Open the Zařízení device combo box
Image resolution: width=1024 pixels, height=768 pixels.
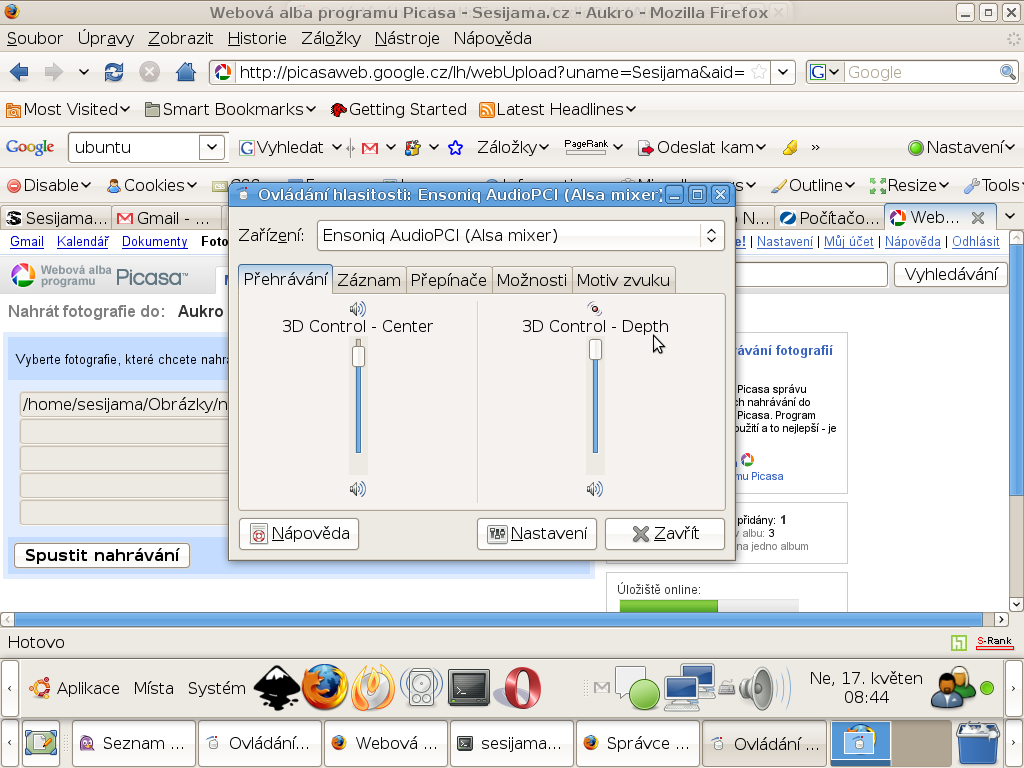(520, 235)
